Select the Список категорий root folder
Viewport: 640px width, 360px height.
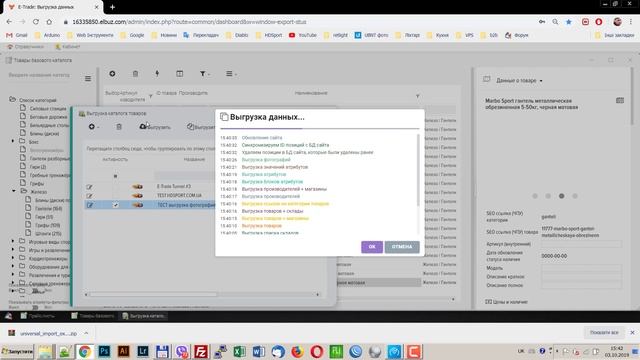coord(38,100)
